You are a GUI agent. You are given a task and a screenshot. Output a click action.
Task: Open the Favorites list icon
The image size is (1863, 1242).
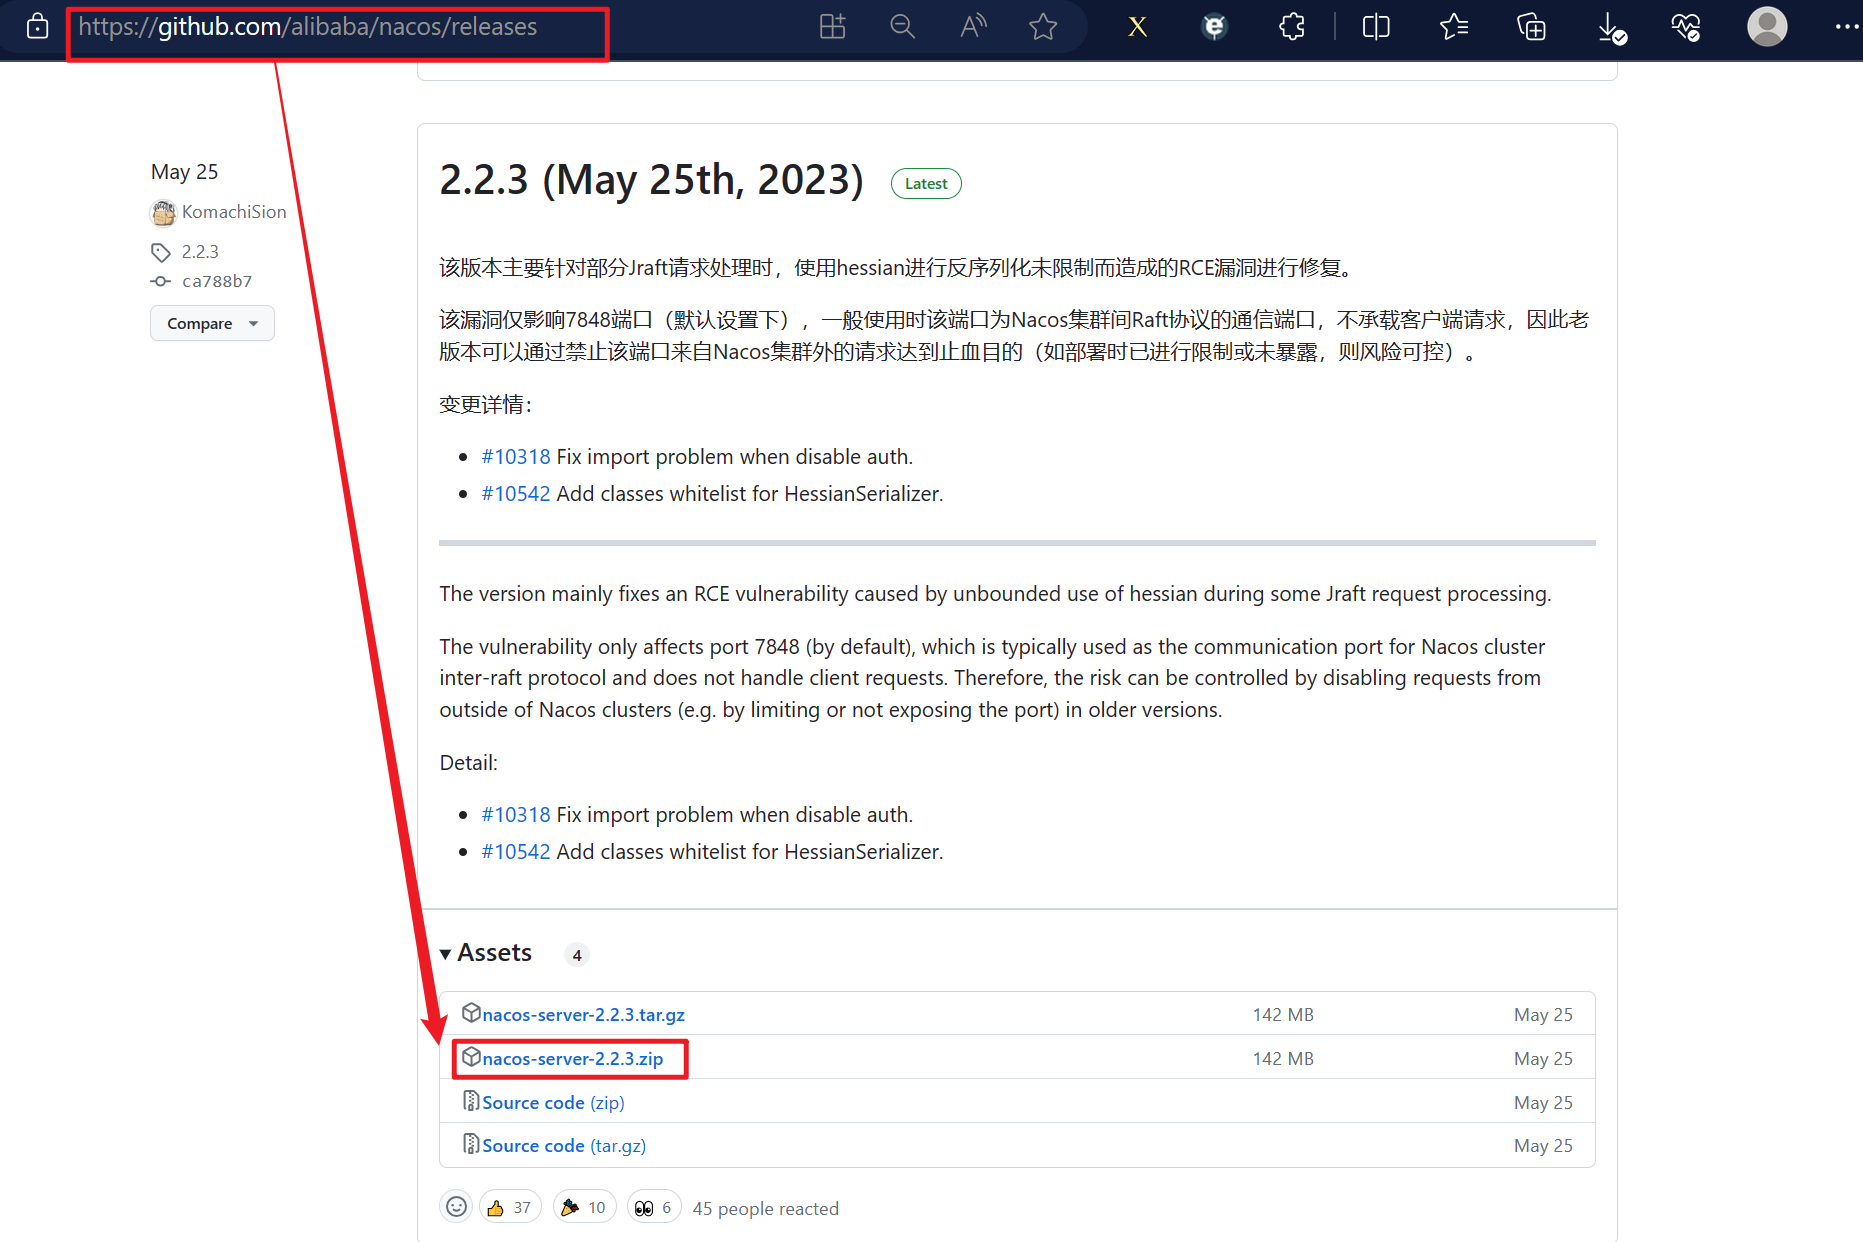pyautogui.click(x=1454, y=27)
